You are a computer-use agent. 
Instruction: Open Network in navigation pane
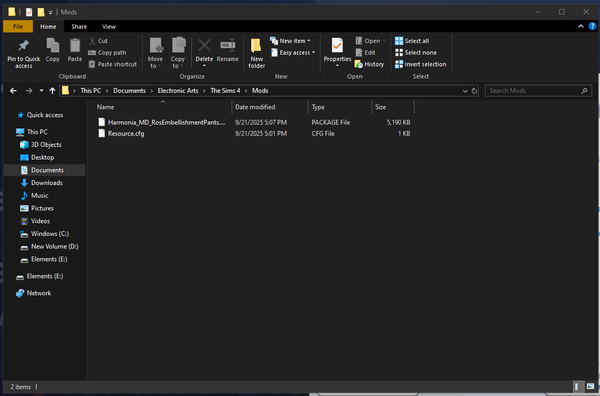click(39, 293)
